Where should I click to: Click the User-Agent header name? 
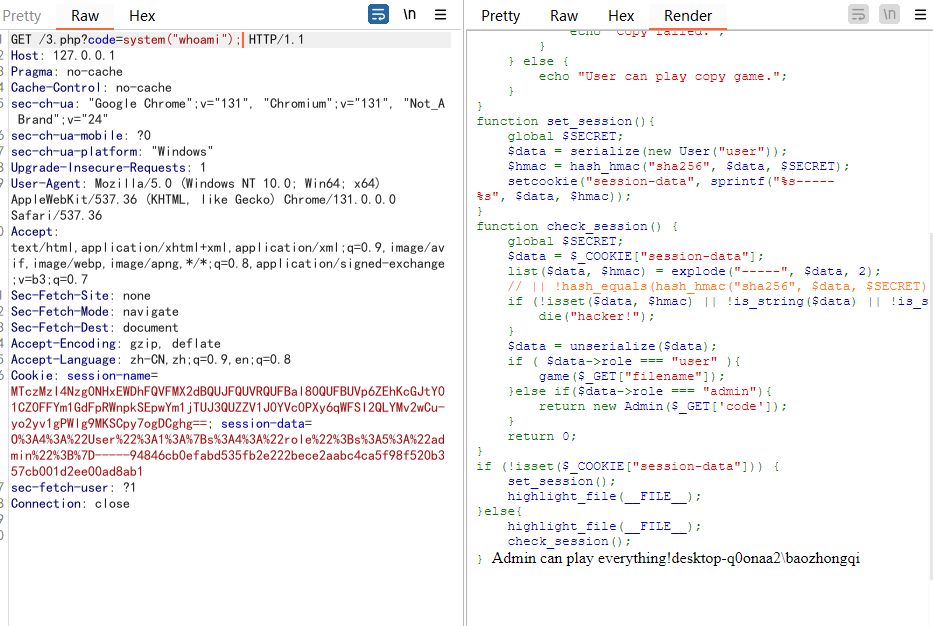point(48,184)
